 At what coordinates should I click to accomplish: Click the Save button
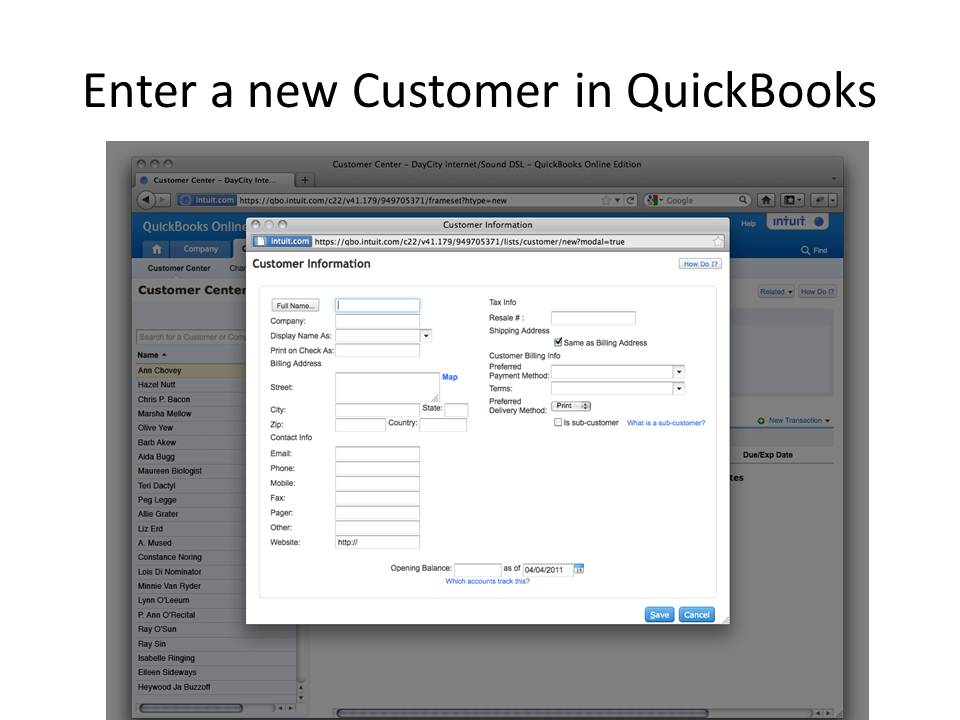coord(659,615)
